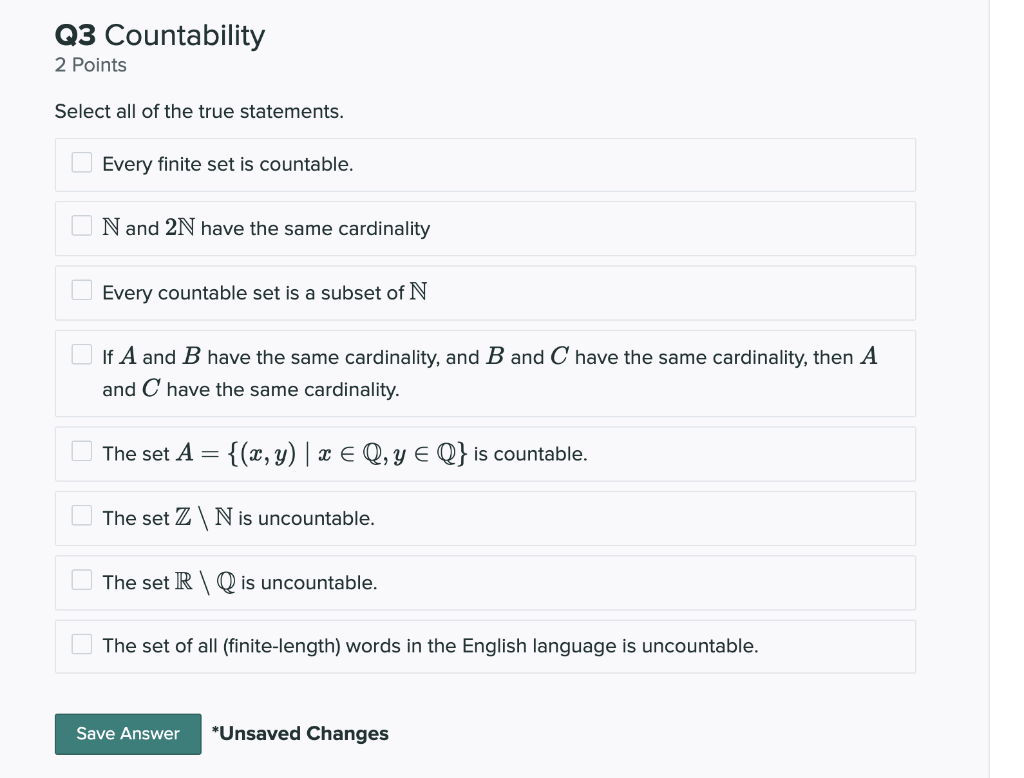Click the "Select all of the true statements" text

(200, 111)
